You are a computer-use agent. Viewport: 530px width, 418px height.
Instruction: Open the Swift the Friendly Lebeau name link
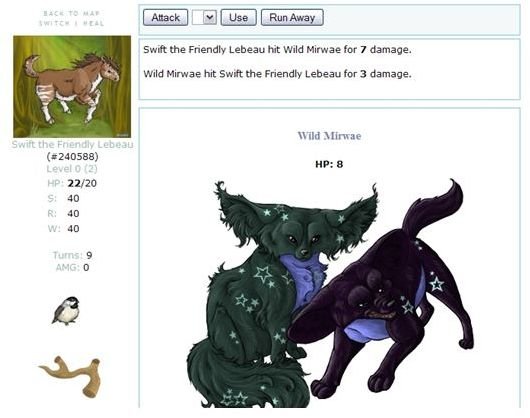[x=72, y=144]
